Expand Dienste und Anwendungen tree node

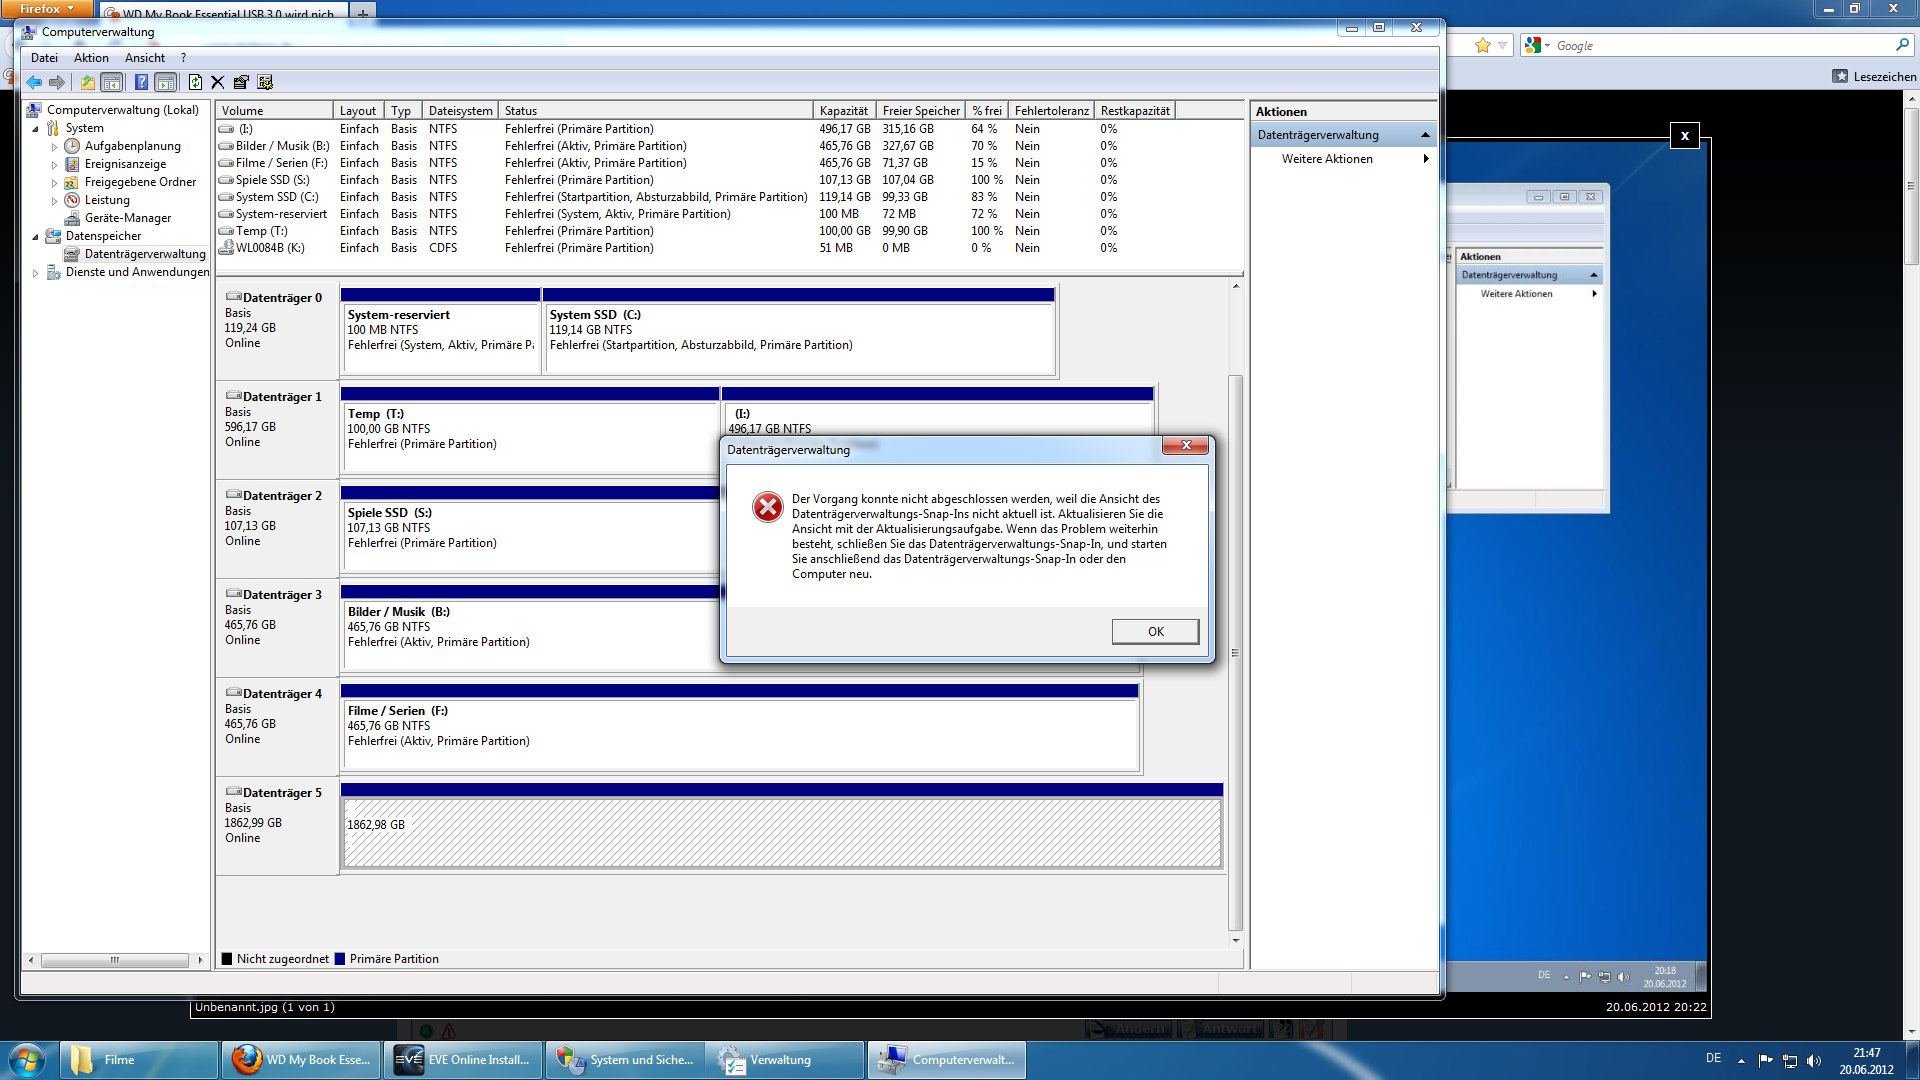[36, 273]
